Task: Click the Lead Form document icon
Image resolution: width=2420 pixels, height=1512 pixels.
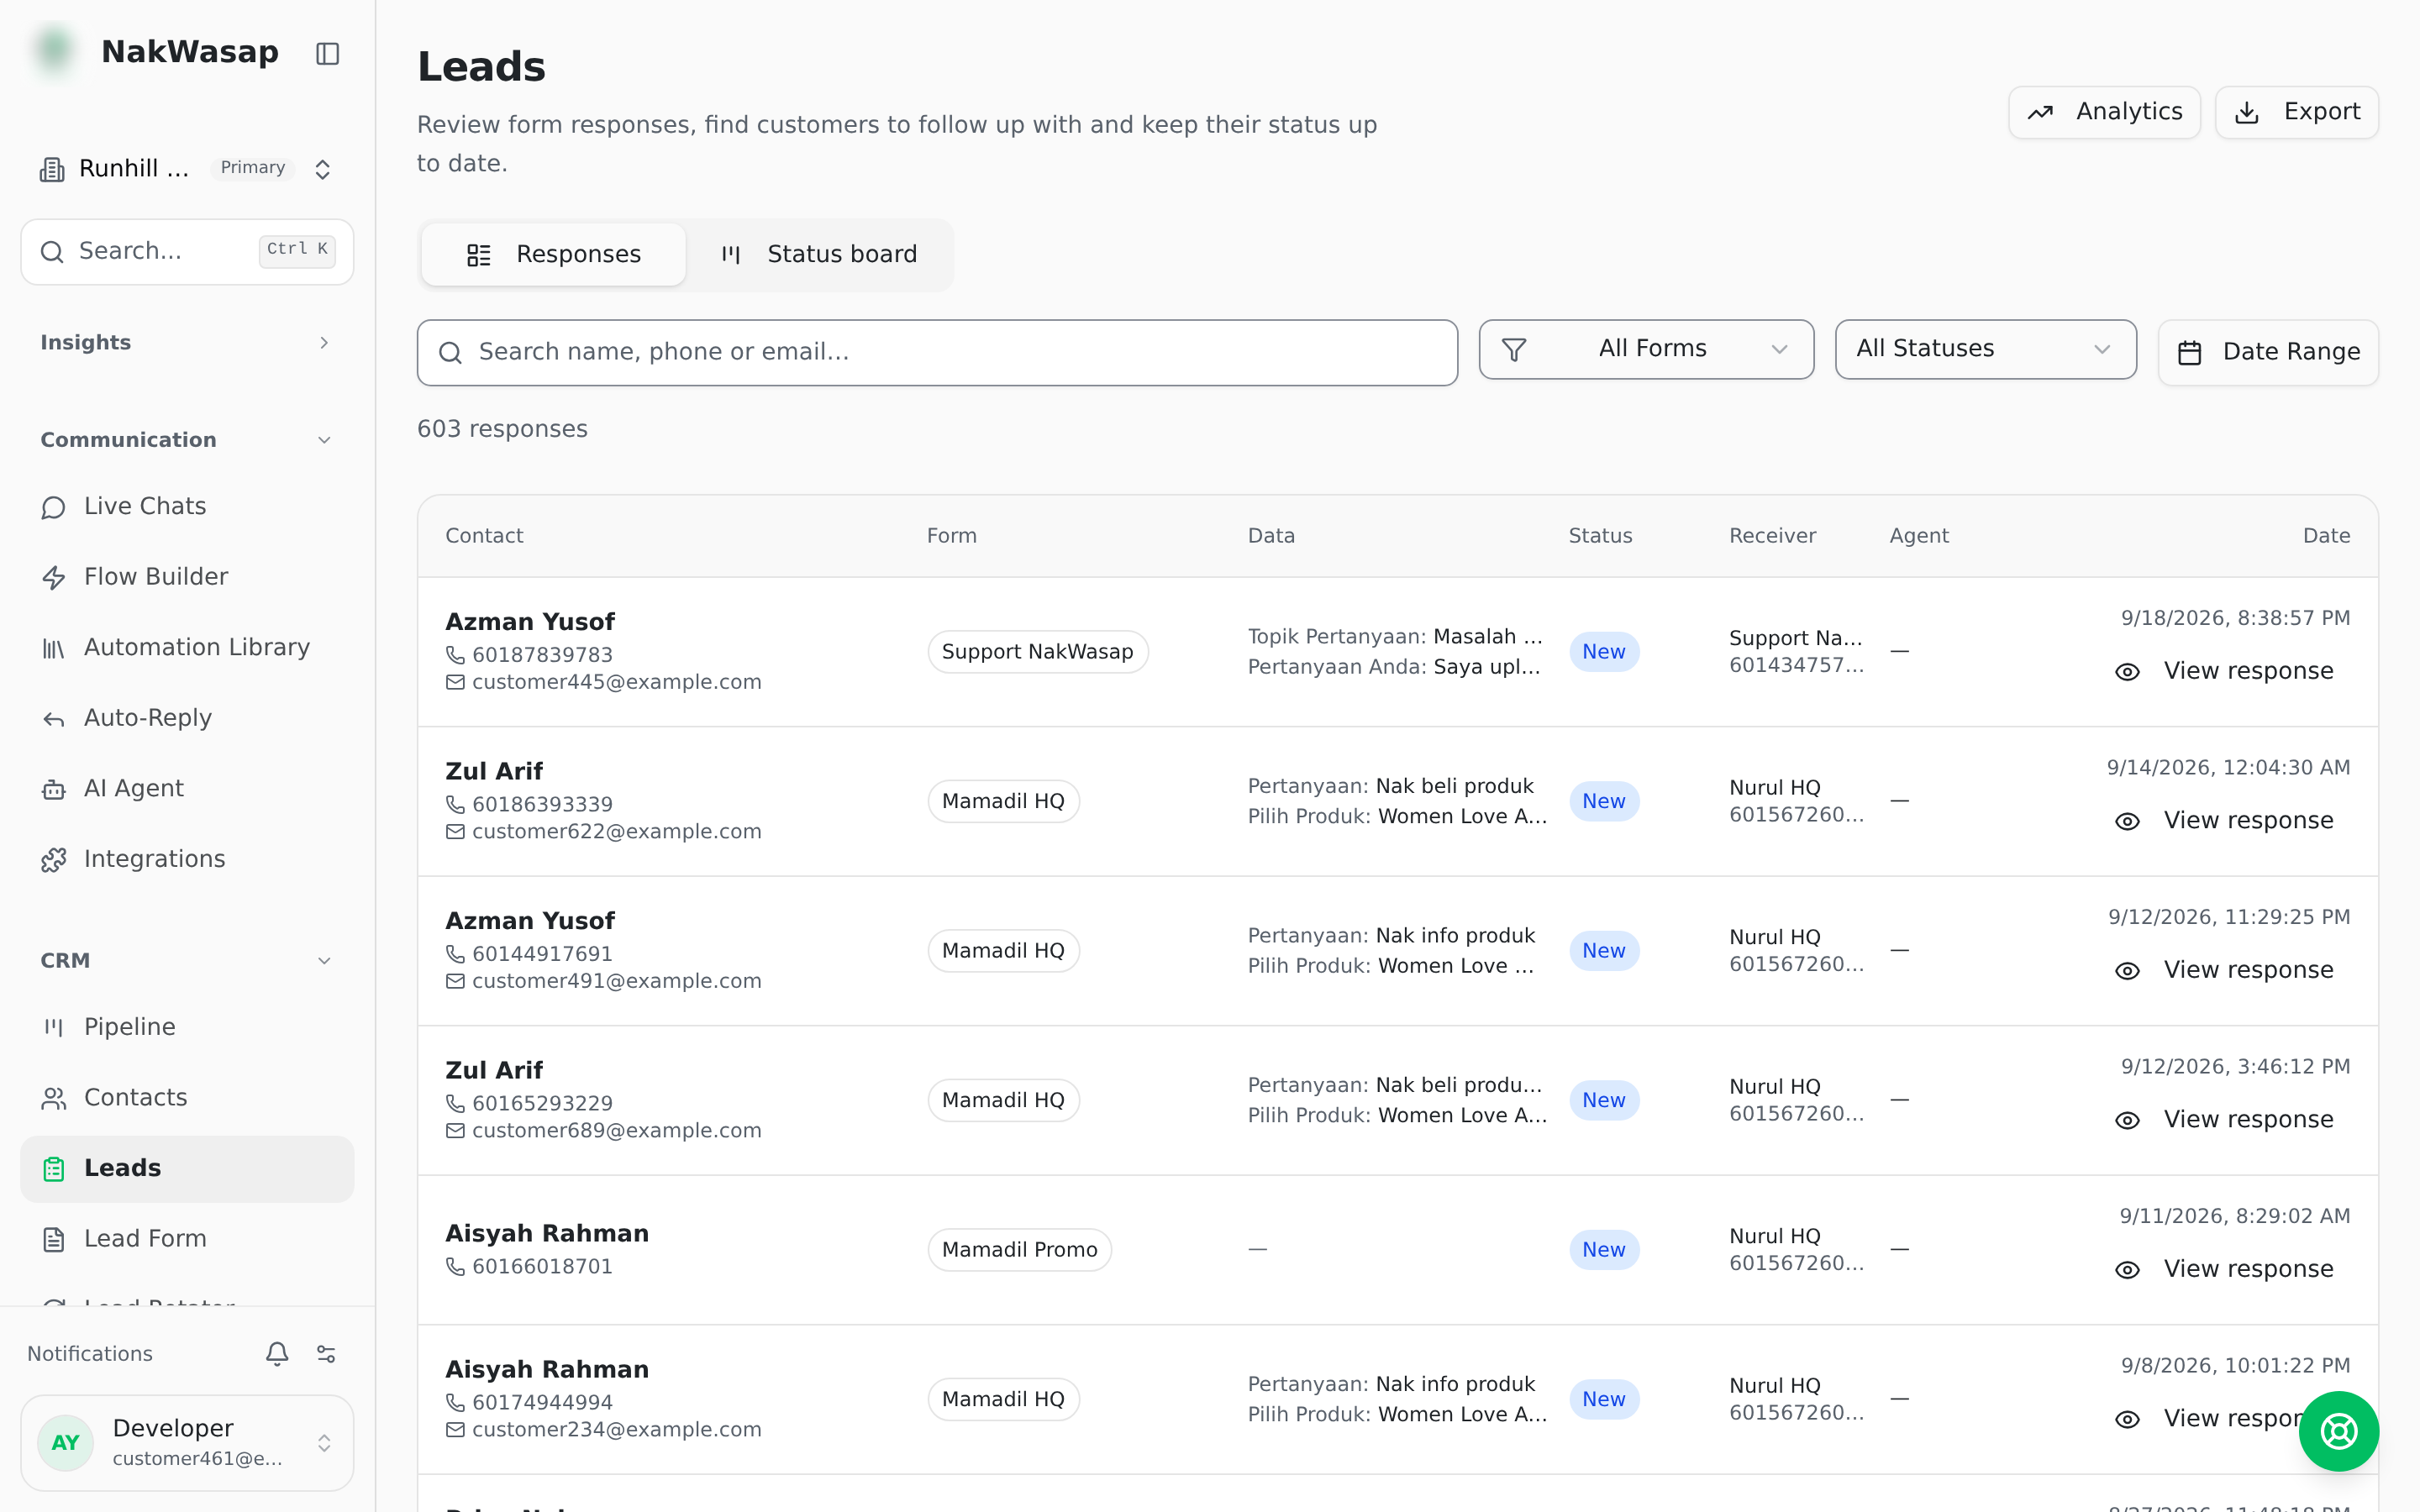Action: click(x=54, y=1239)
